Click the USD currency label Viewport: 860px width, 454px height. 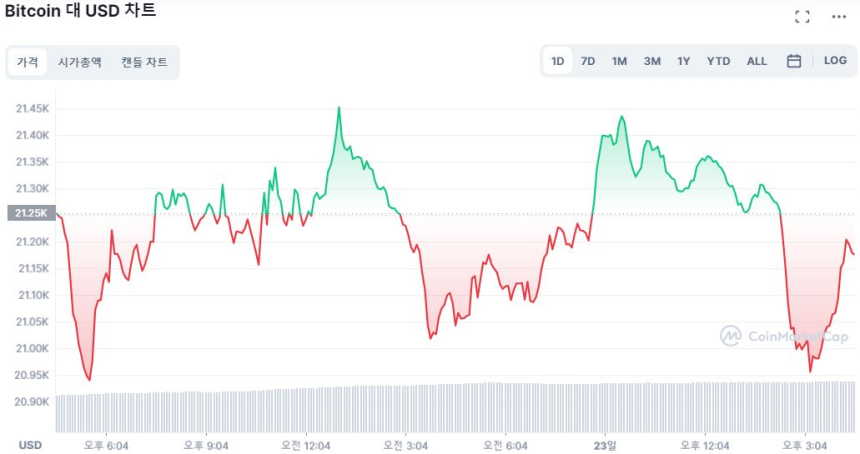click(30, 443)
